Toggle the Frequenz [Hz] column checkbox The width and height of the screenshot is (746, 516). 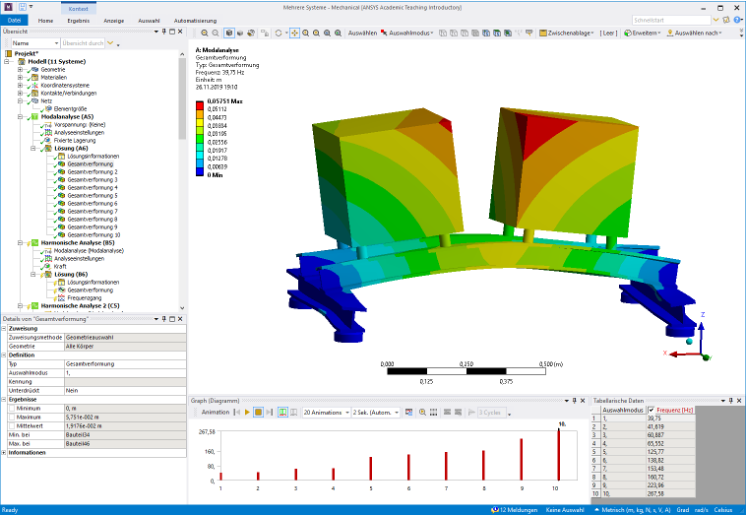pos(652,410)
